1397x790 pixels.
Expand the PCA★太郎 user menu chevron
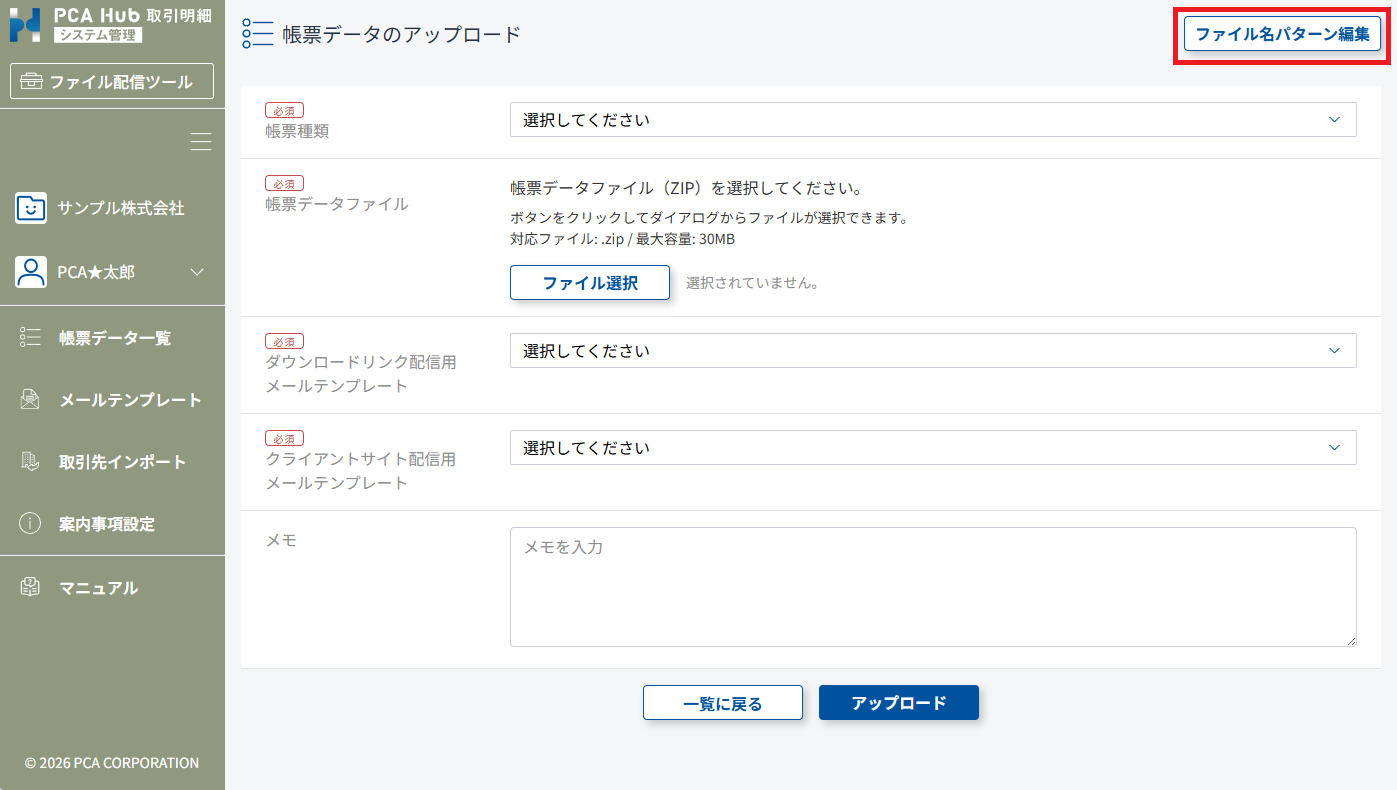[x=198, y=272]
